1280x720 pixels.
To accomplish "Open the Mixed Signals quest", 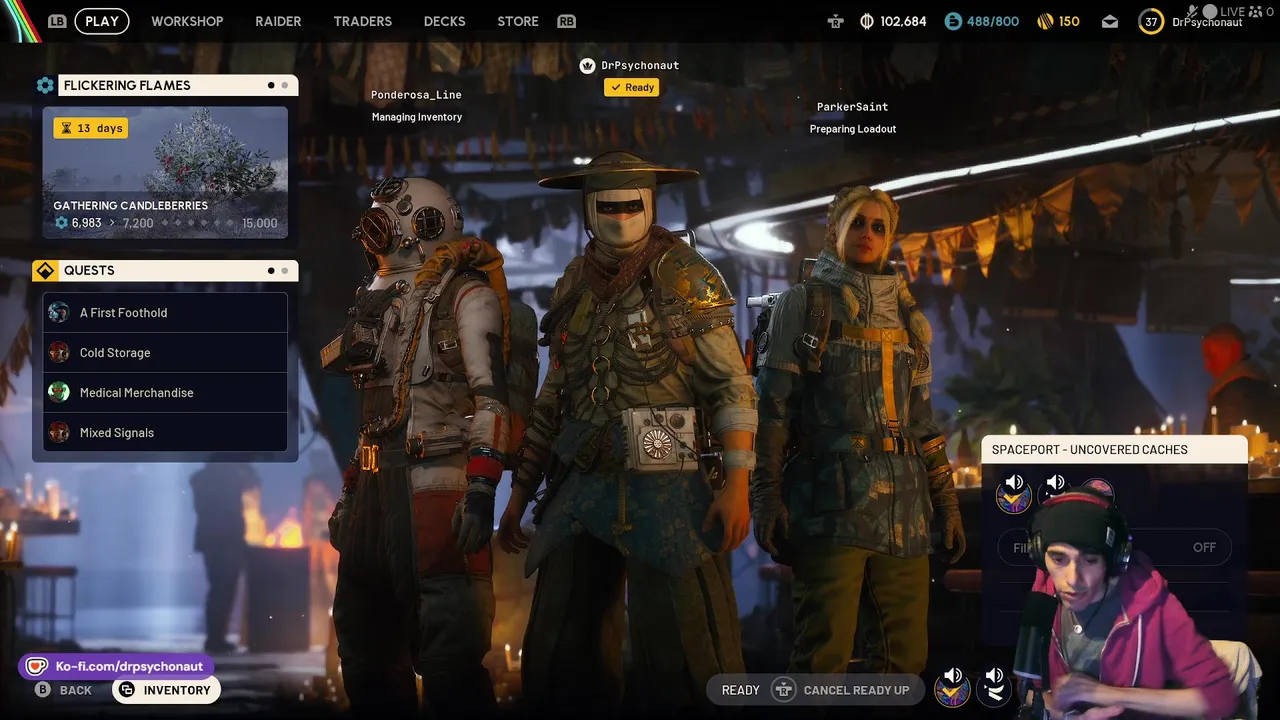I will [x=165, y=432].
